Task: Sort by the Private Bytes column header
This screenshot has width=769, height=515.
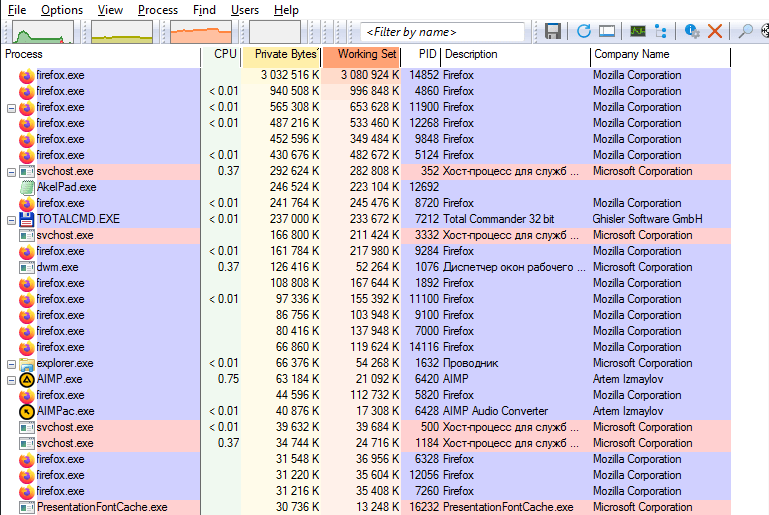Action: click(x=282, y=55)
